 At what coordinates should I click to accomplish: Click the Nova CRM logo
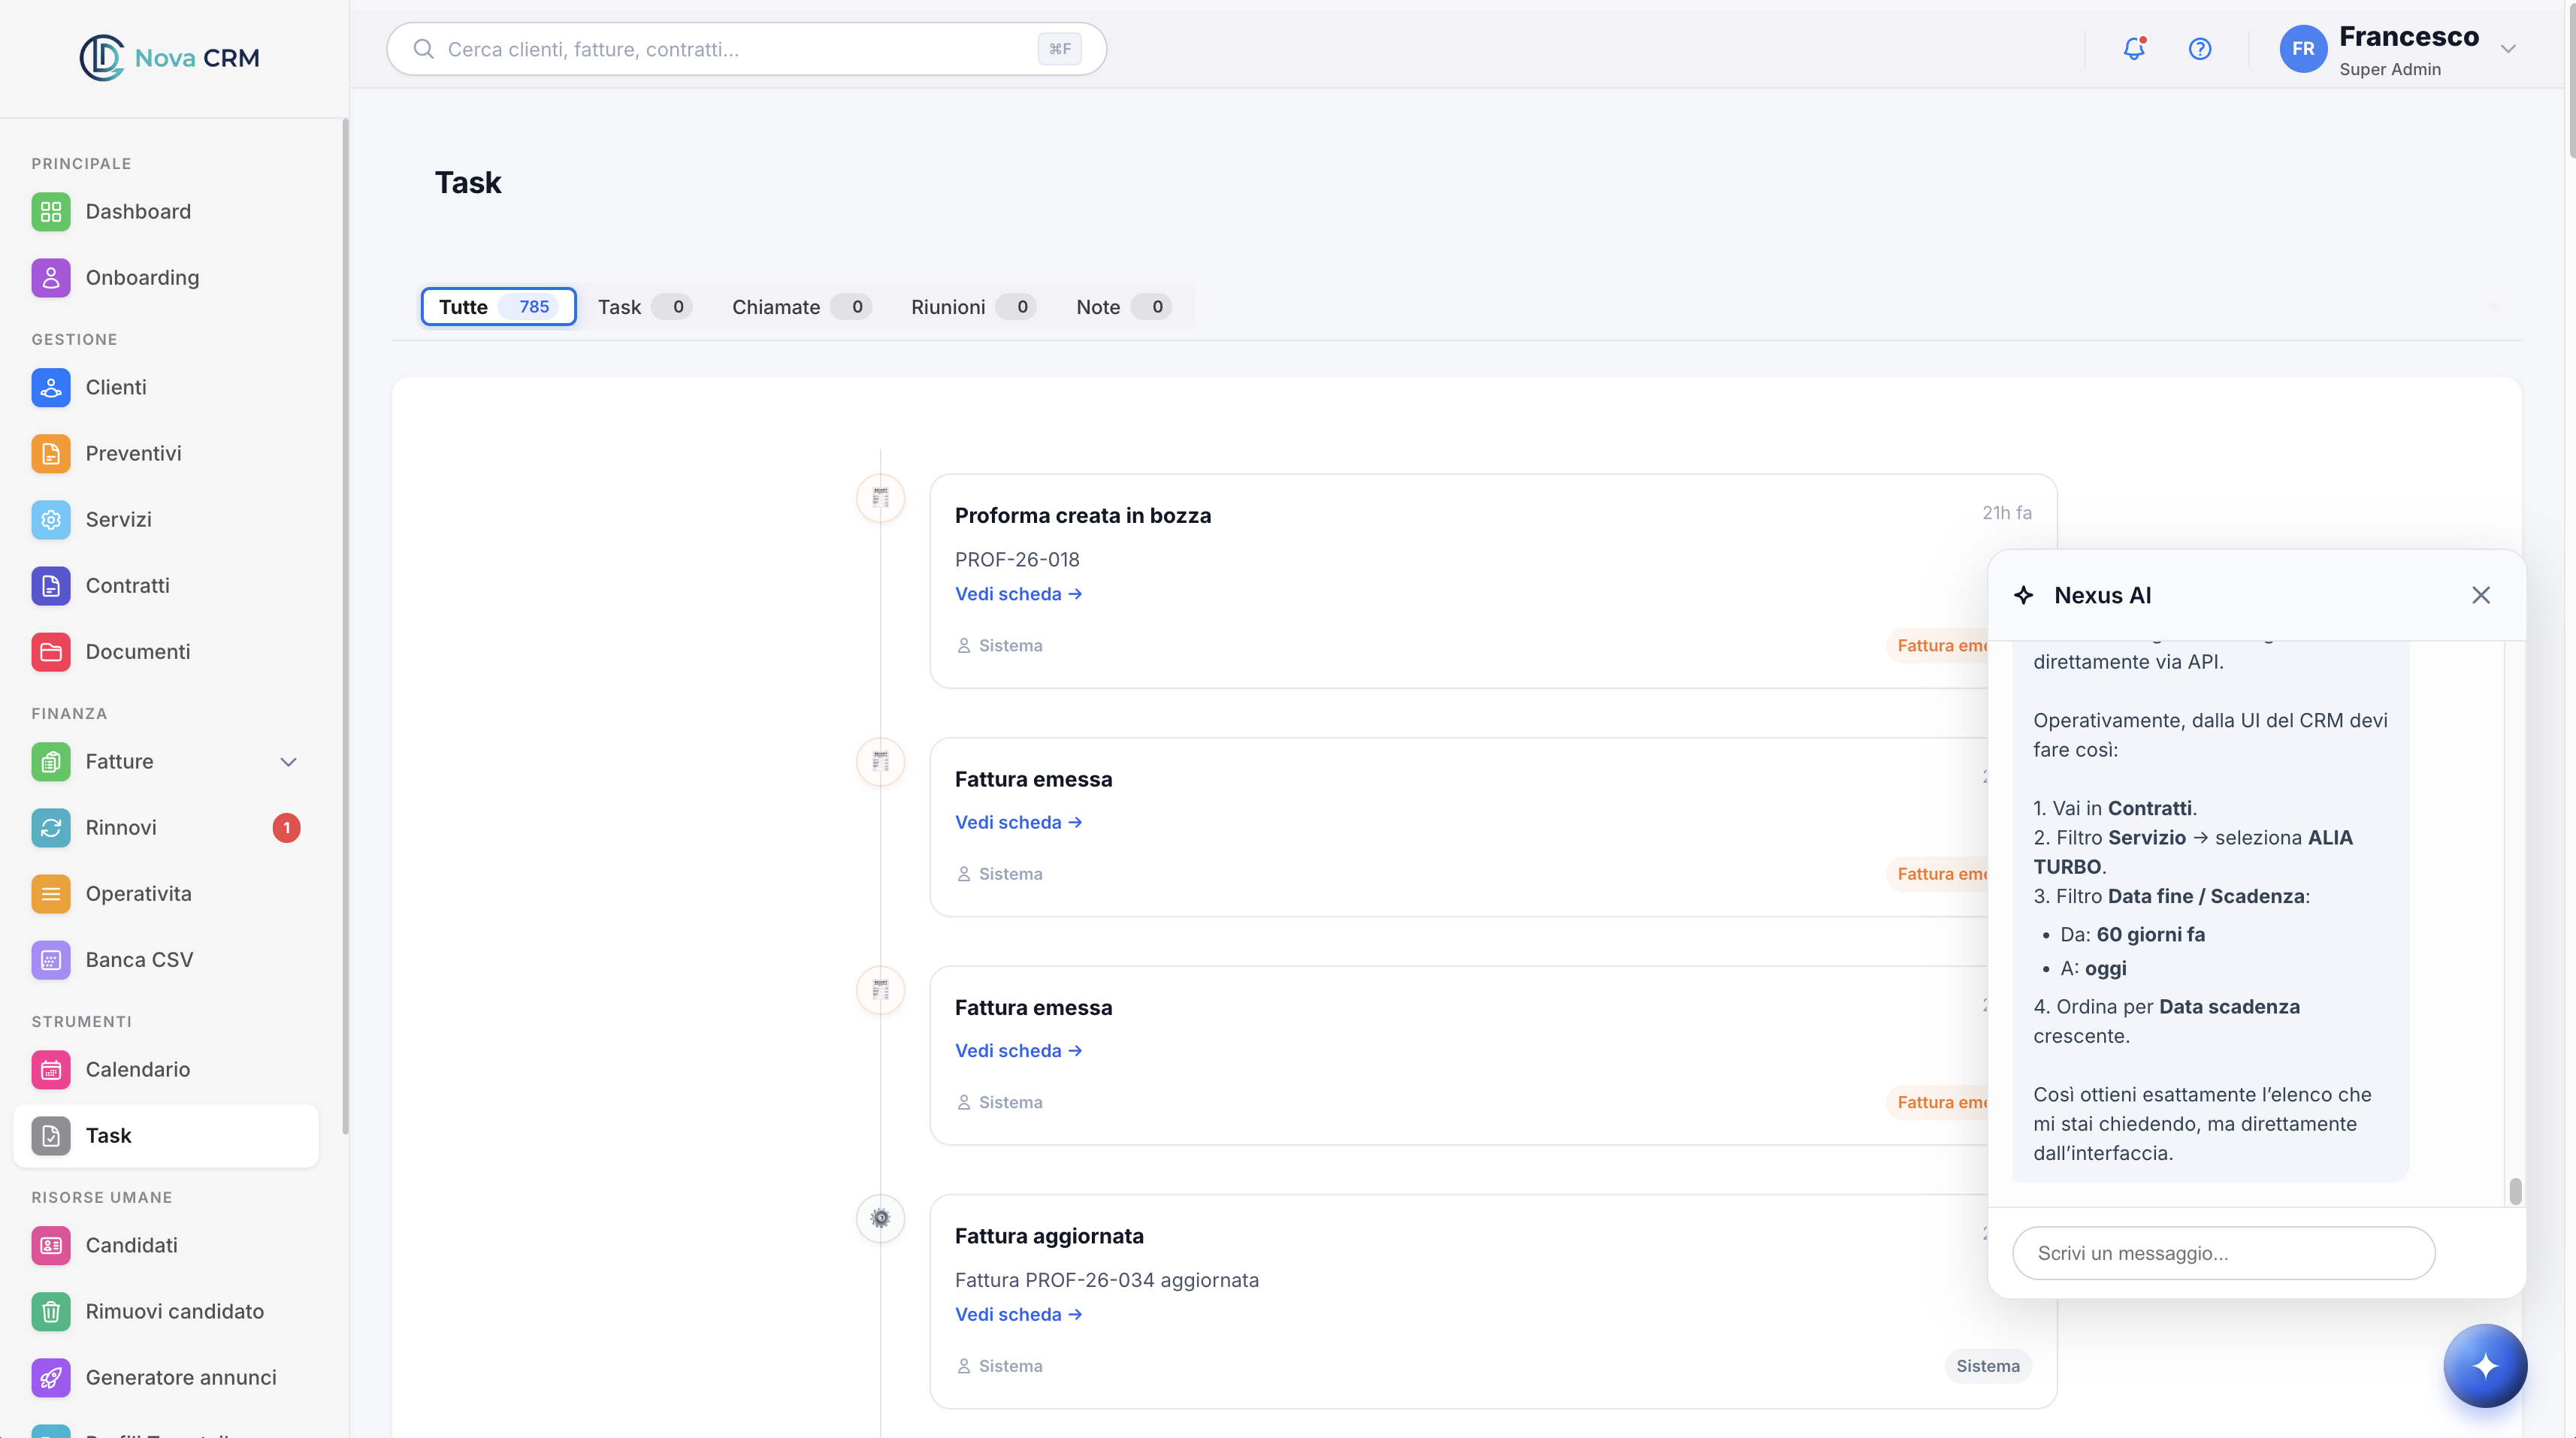click(170, 57)
